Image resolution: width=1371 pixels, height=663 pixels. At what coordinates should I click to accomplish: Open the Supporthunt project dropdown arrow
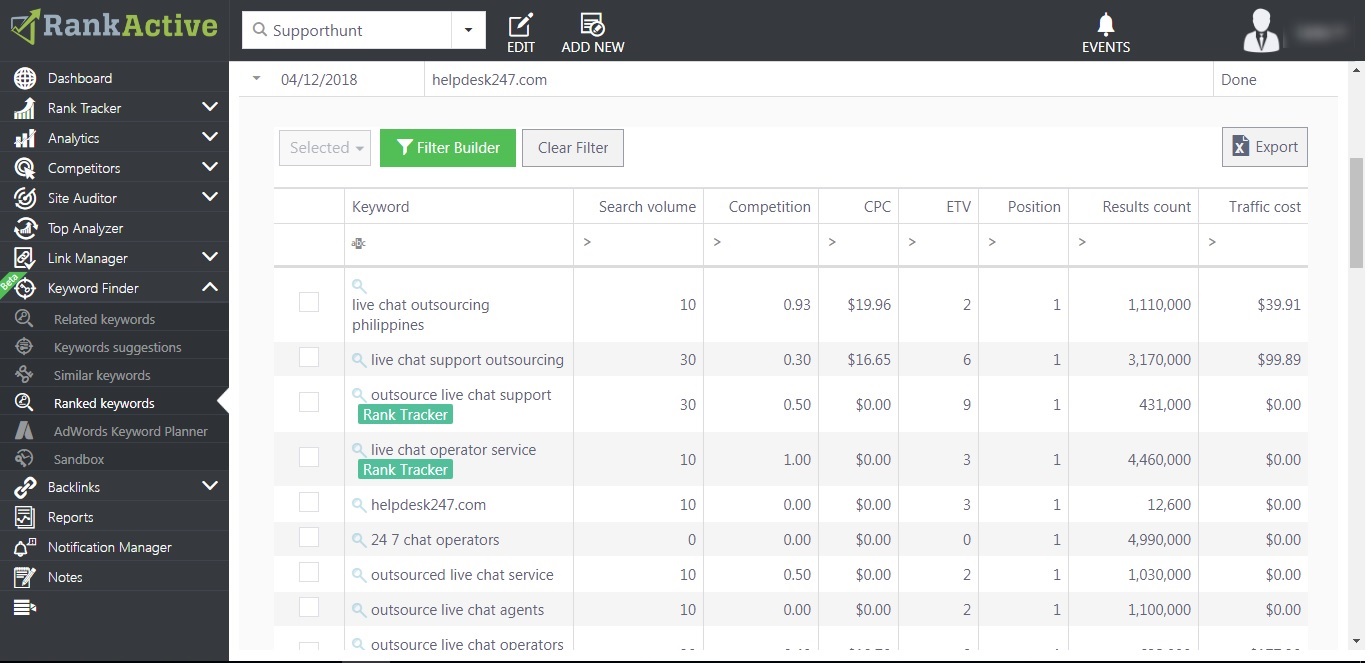468,30
